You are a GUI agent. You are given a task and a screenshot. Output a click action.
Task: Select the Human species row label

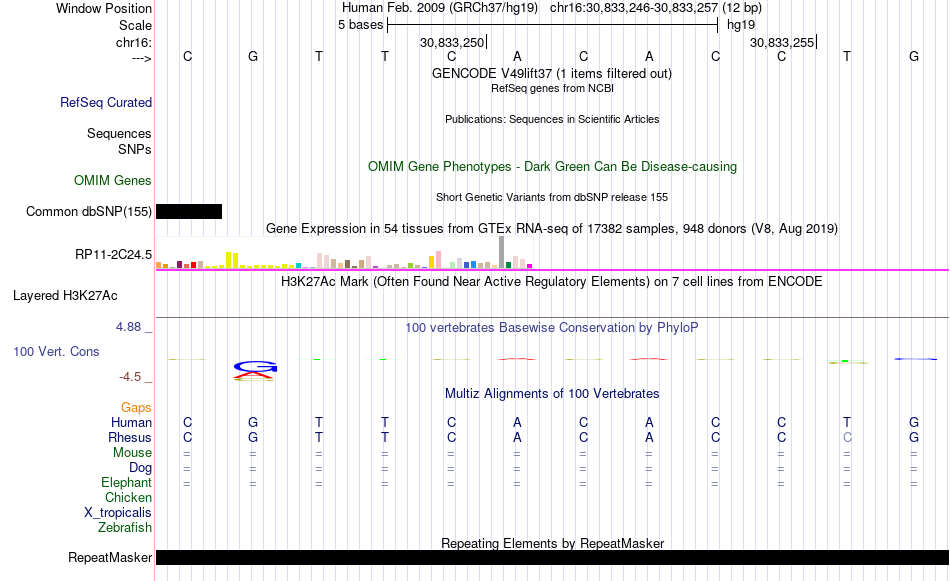(x=131, y=422)
